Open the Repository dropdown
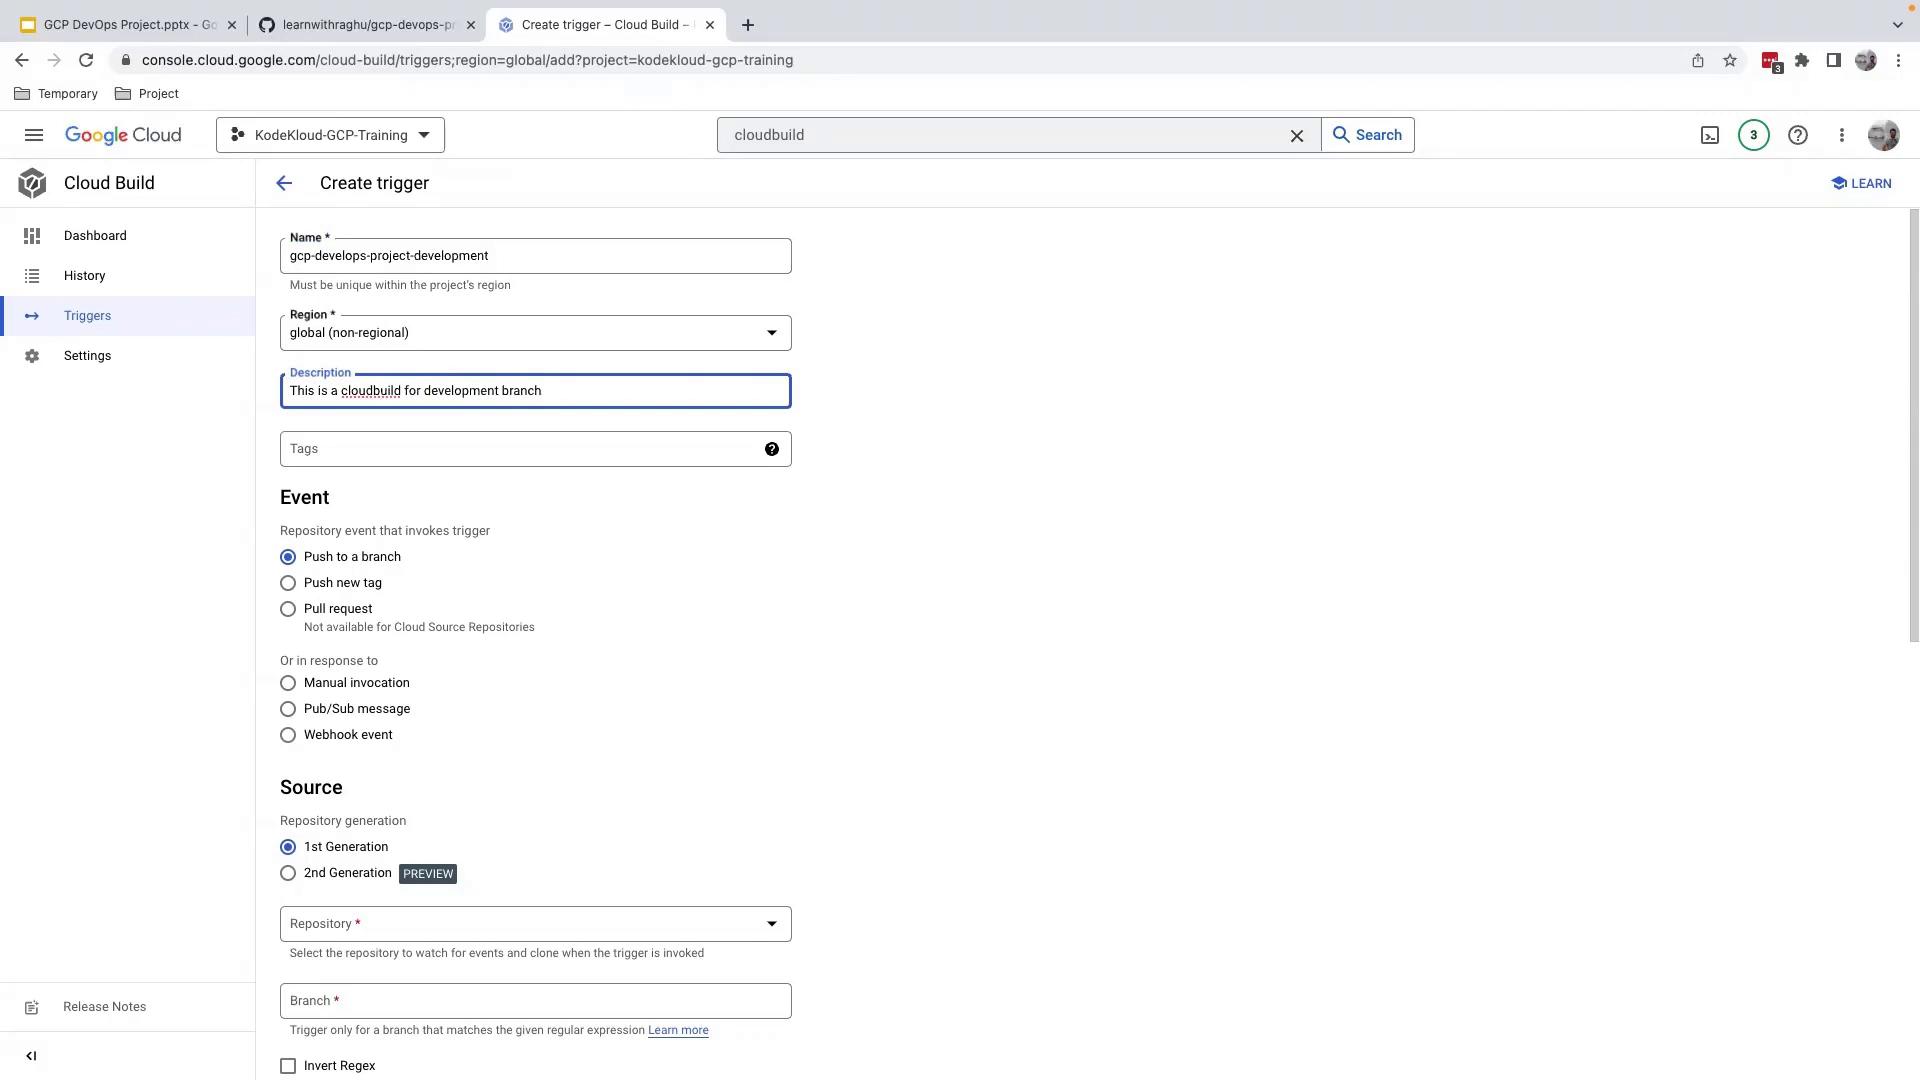 tap(535, 924)
